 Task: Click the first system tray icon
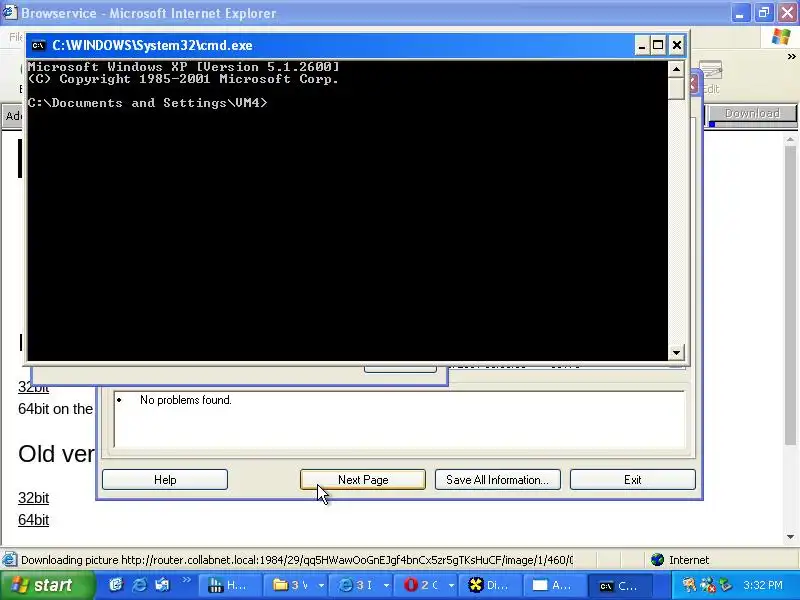tap(689, 585)
